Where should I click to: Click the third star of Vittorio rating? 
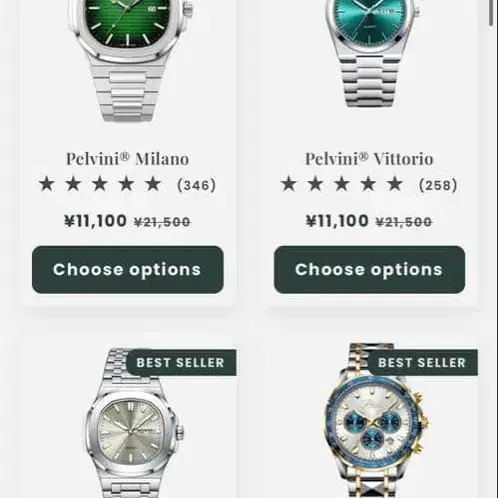coord(342,184)
